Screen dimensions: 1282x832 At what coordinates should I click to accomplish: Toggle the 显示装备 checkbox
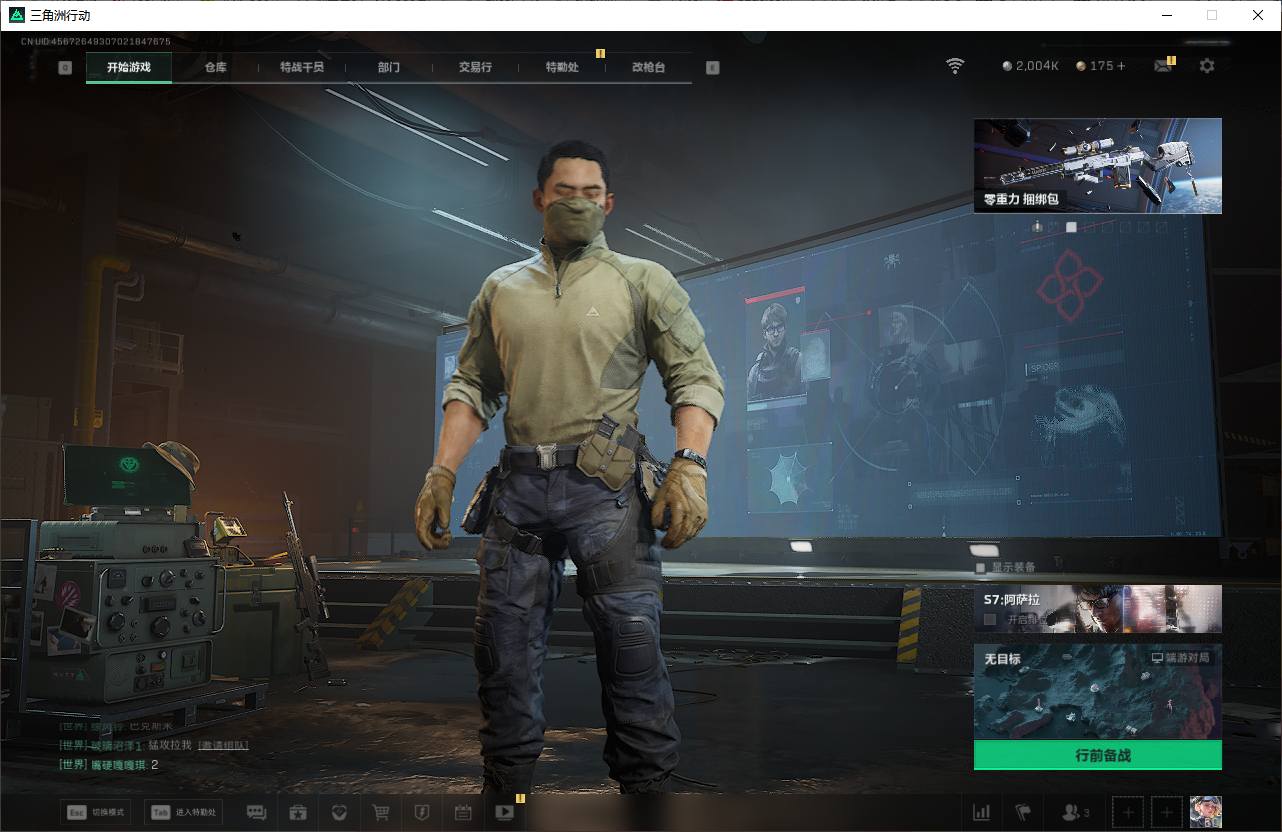pyautogui.click(x=981, y=567)
